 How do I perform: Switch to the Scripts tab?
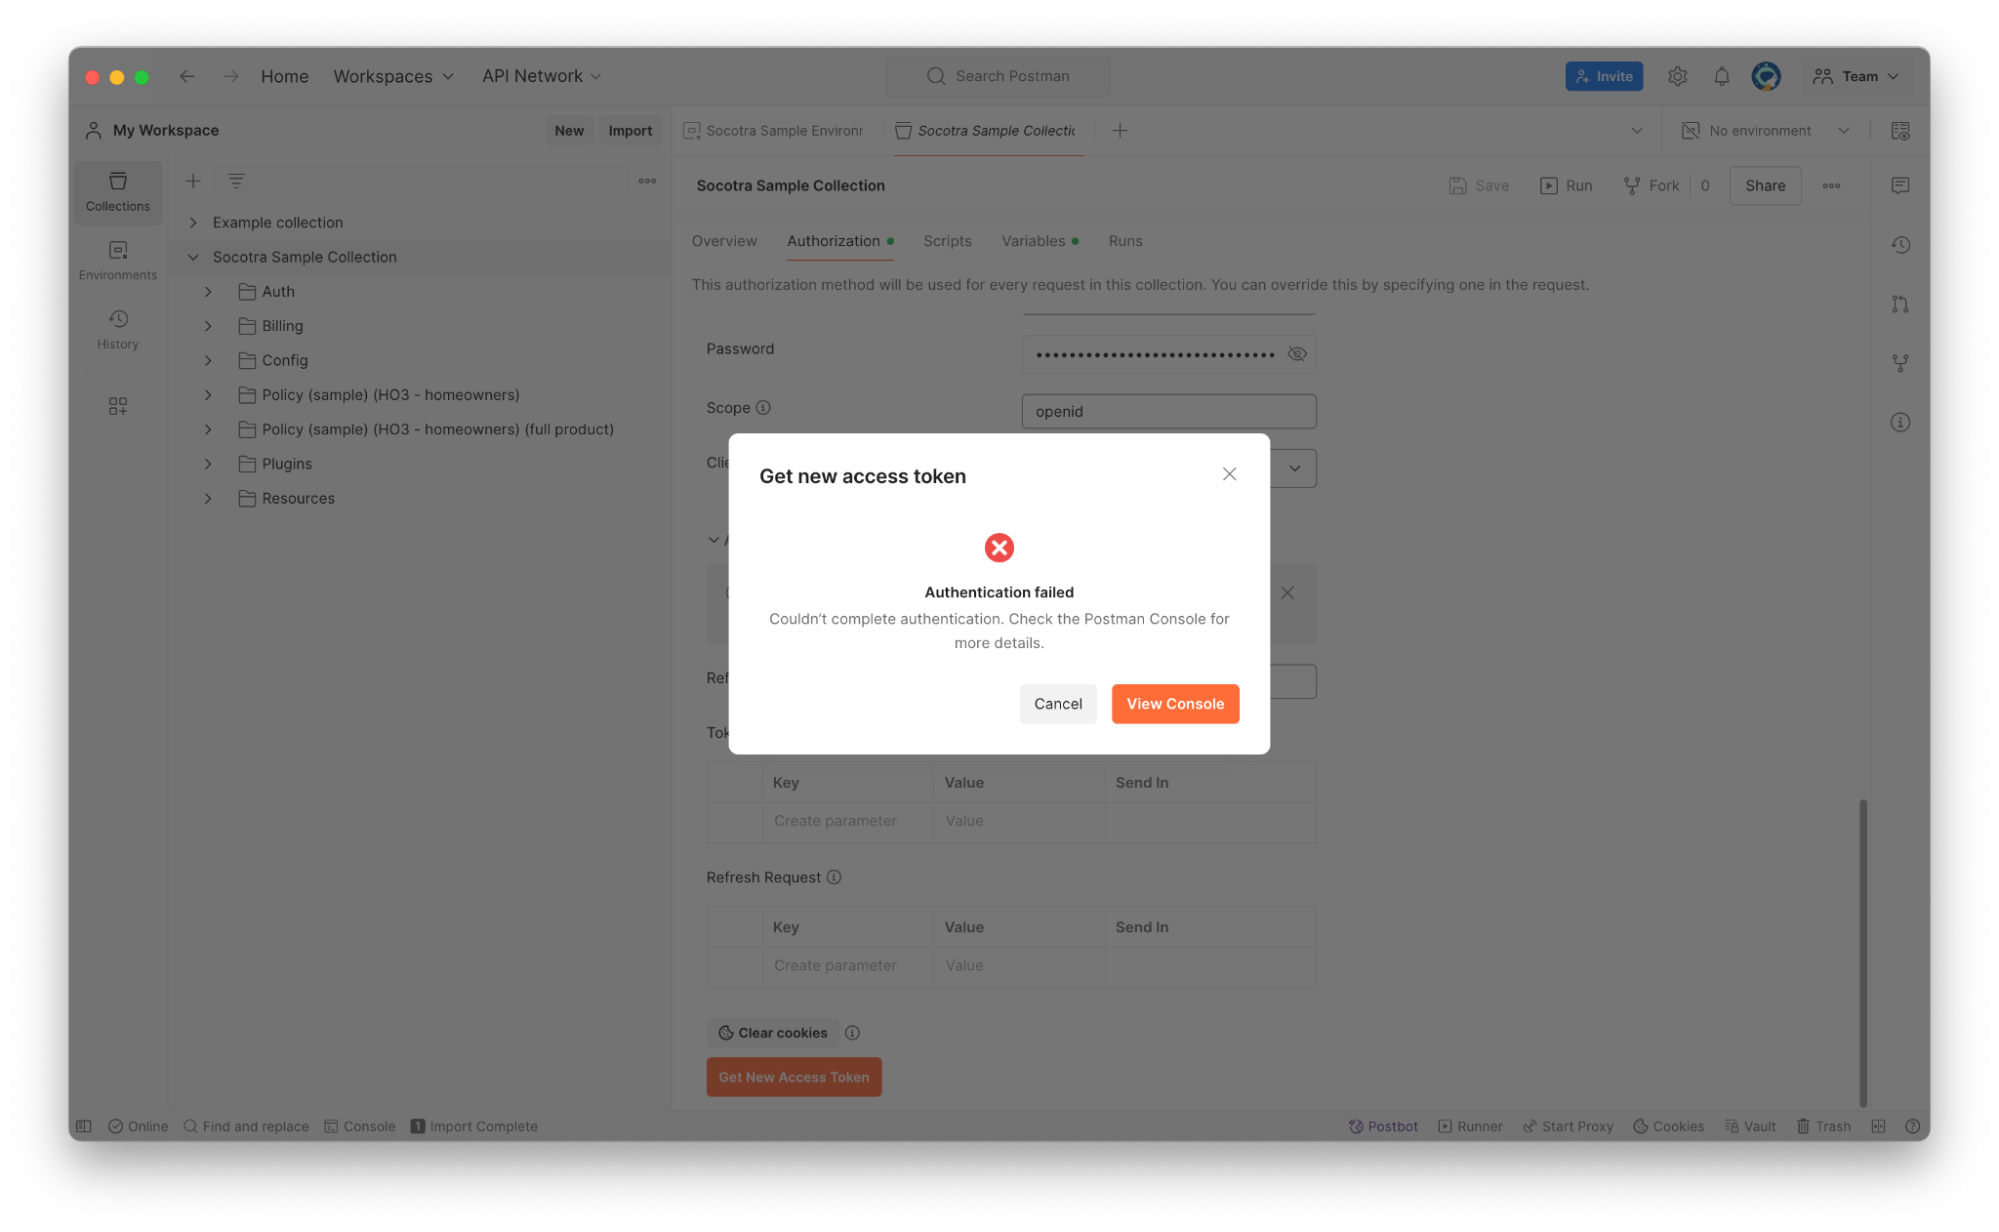point(947,241)
